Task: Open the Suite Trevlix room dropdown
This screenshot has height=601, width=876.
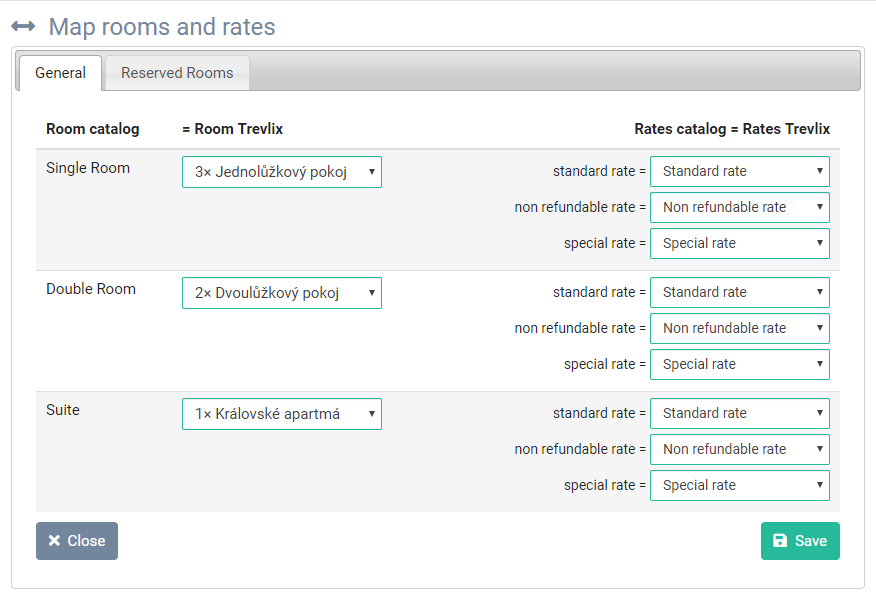Action: [x=282, y=414]
